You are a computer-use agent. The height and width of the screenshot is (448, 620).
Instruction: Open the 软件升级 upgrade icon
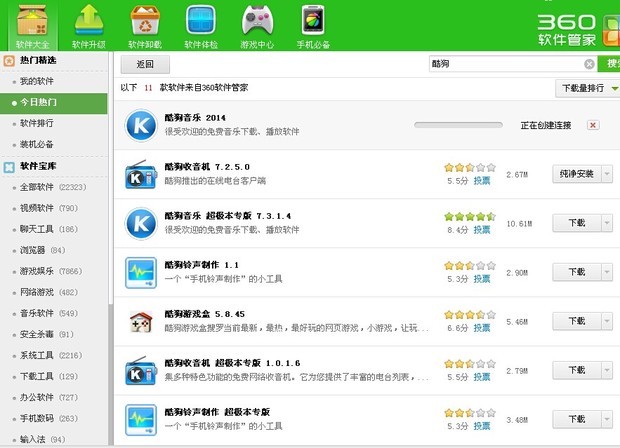(x=89, y=20)
